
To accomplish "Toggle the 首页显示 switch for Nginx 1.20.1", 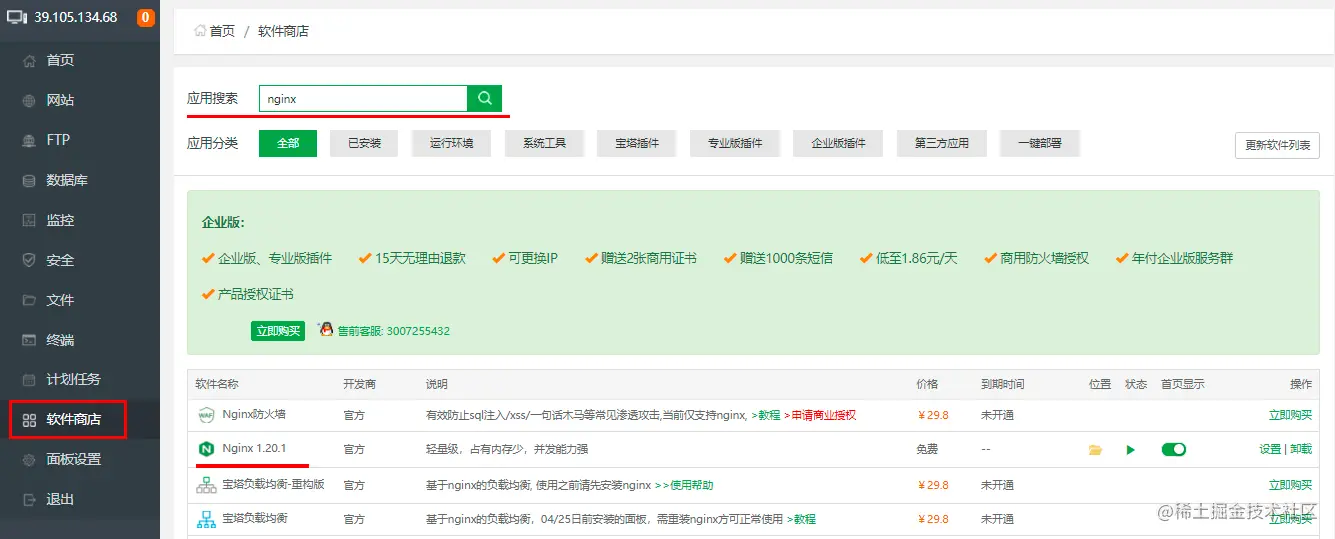I will (x=1174, y=450).
